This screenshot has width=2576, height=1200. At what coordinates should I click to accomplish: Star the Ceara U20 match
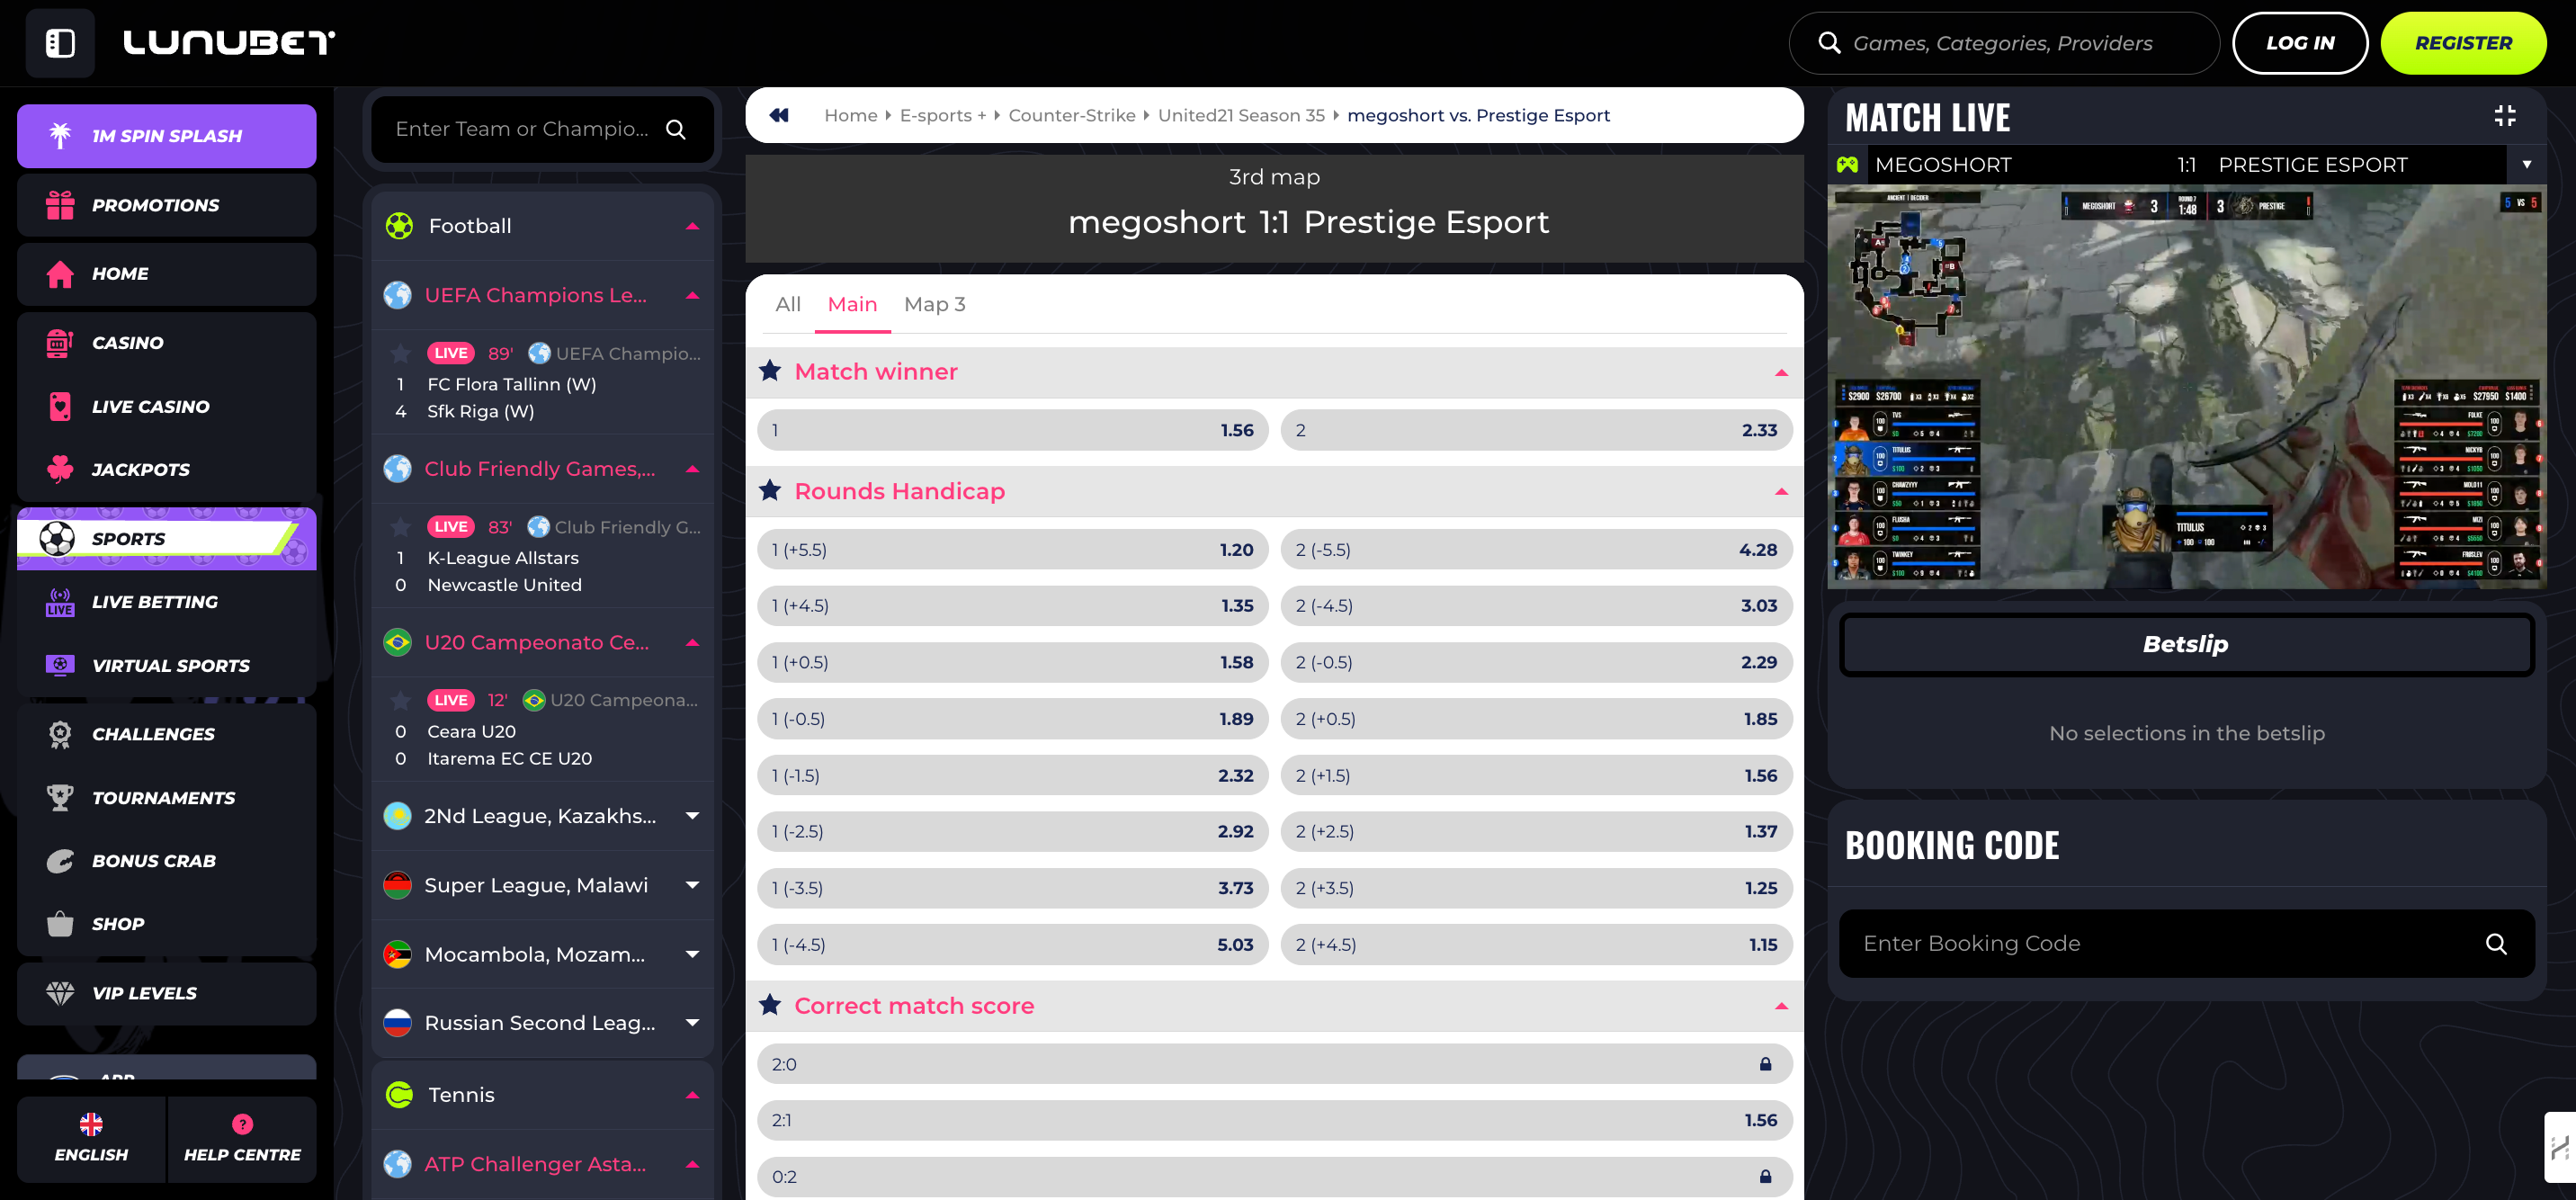click(401, 700)
